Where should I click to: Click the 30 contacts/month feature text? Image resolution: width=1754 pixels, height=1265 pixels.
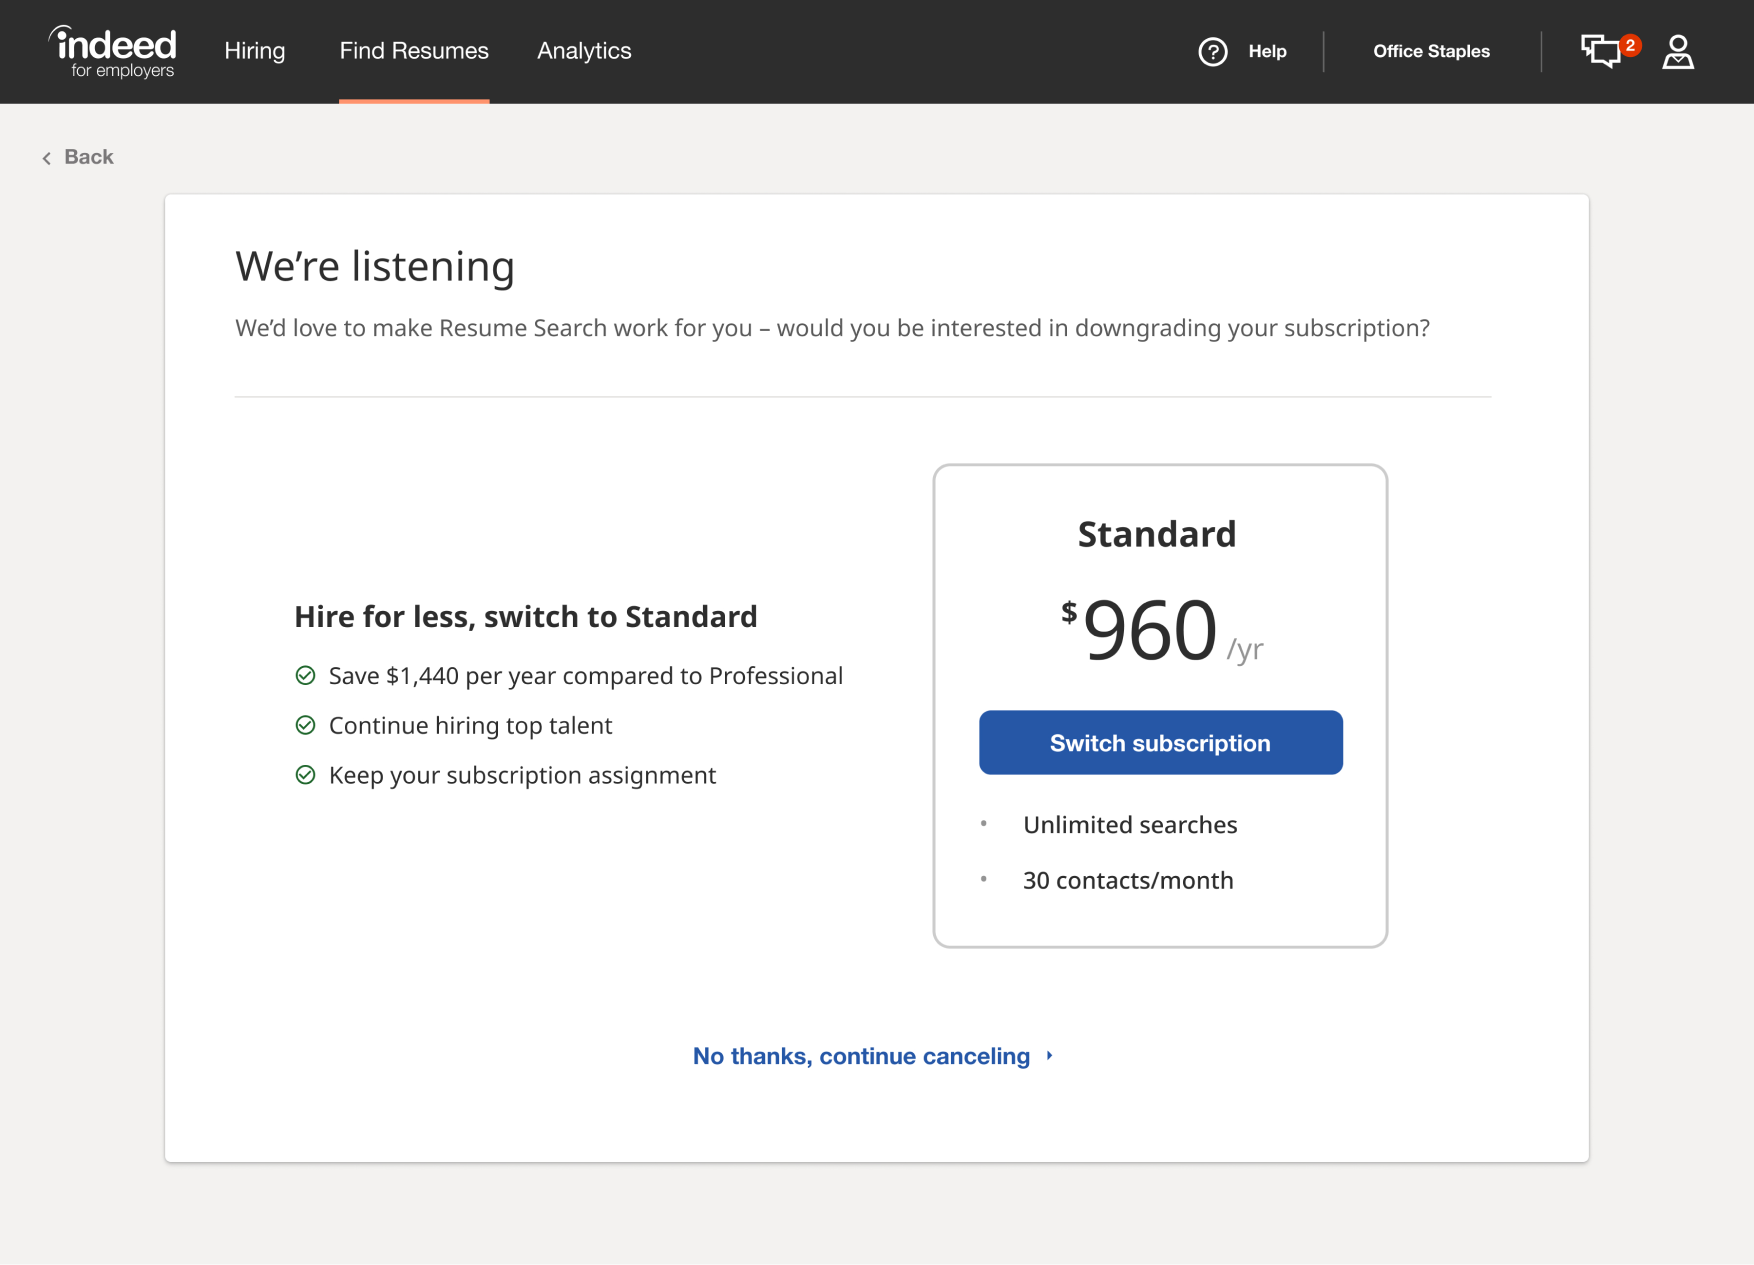coord(1128,881)
